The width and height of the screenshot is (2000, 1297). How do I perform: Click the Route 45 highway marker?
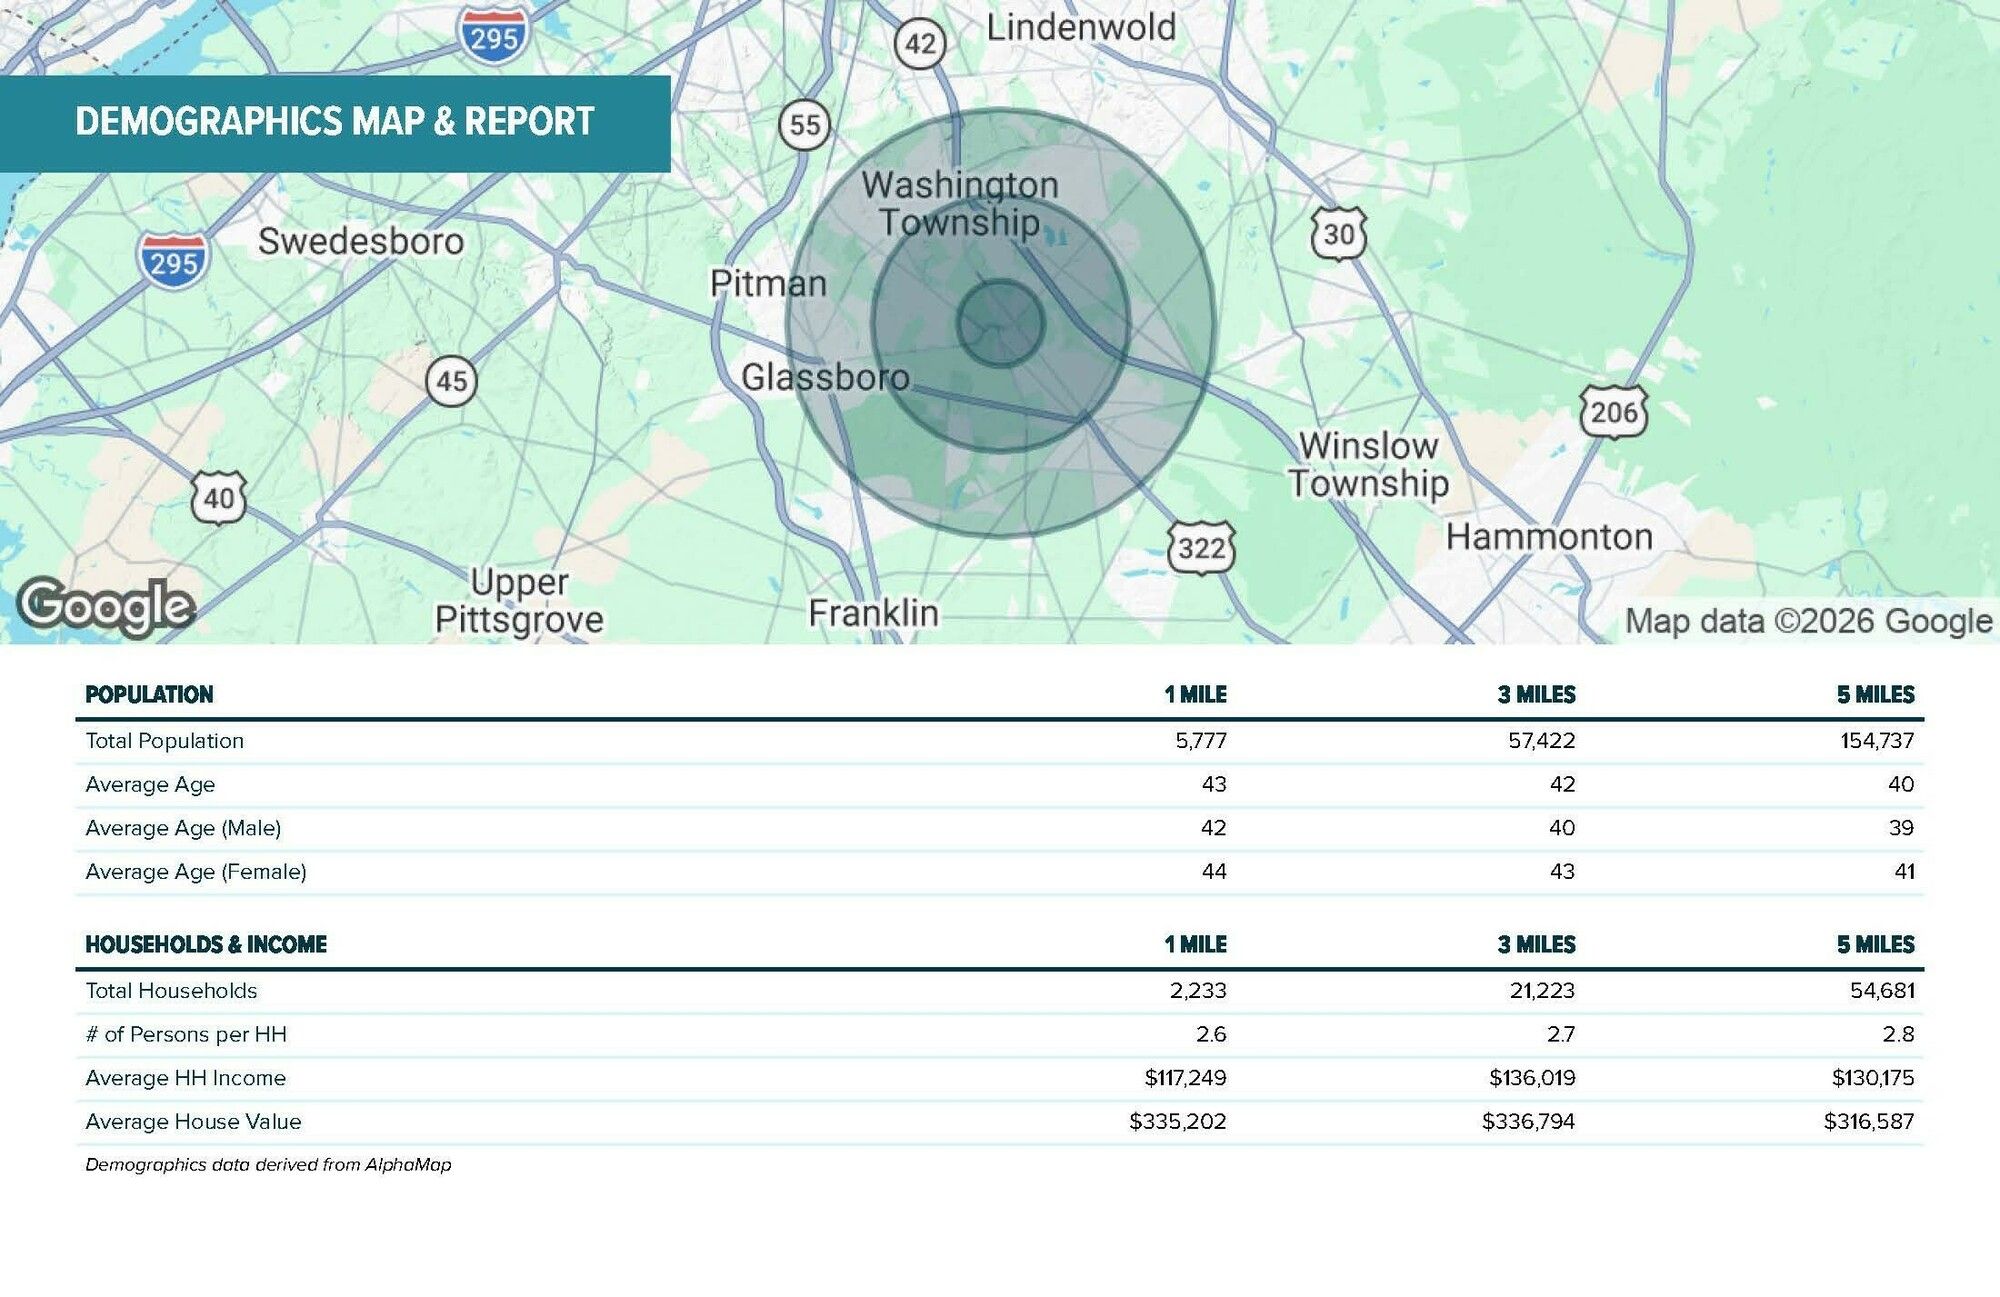[451, 381]
